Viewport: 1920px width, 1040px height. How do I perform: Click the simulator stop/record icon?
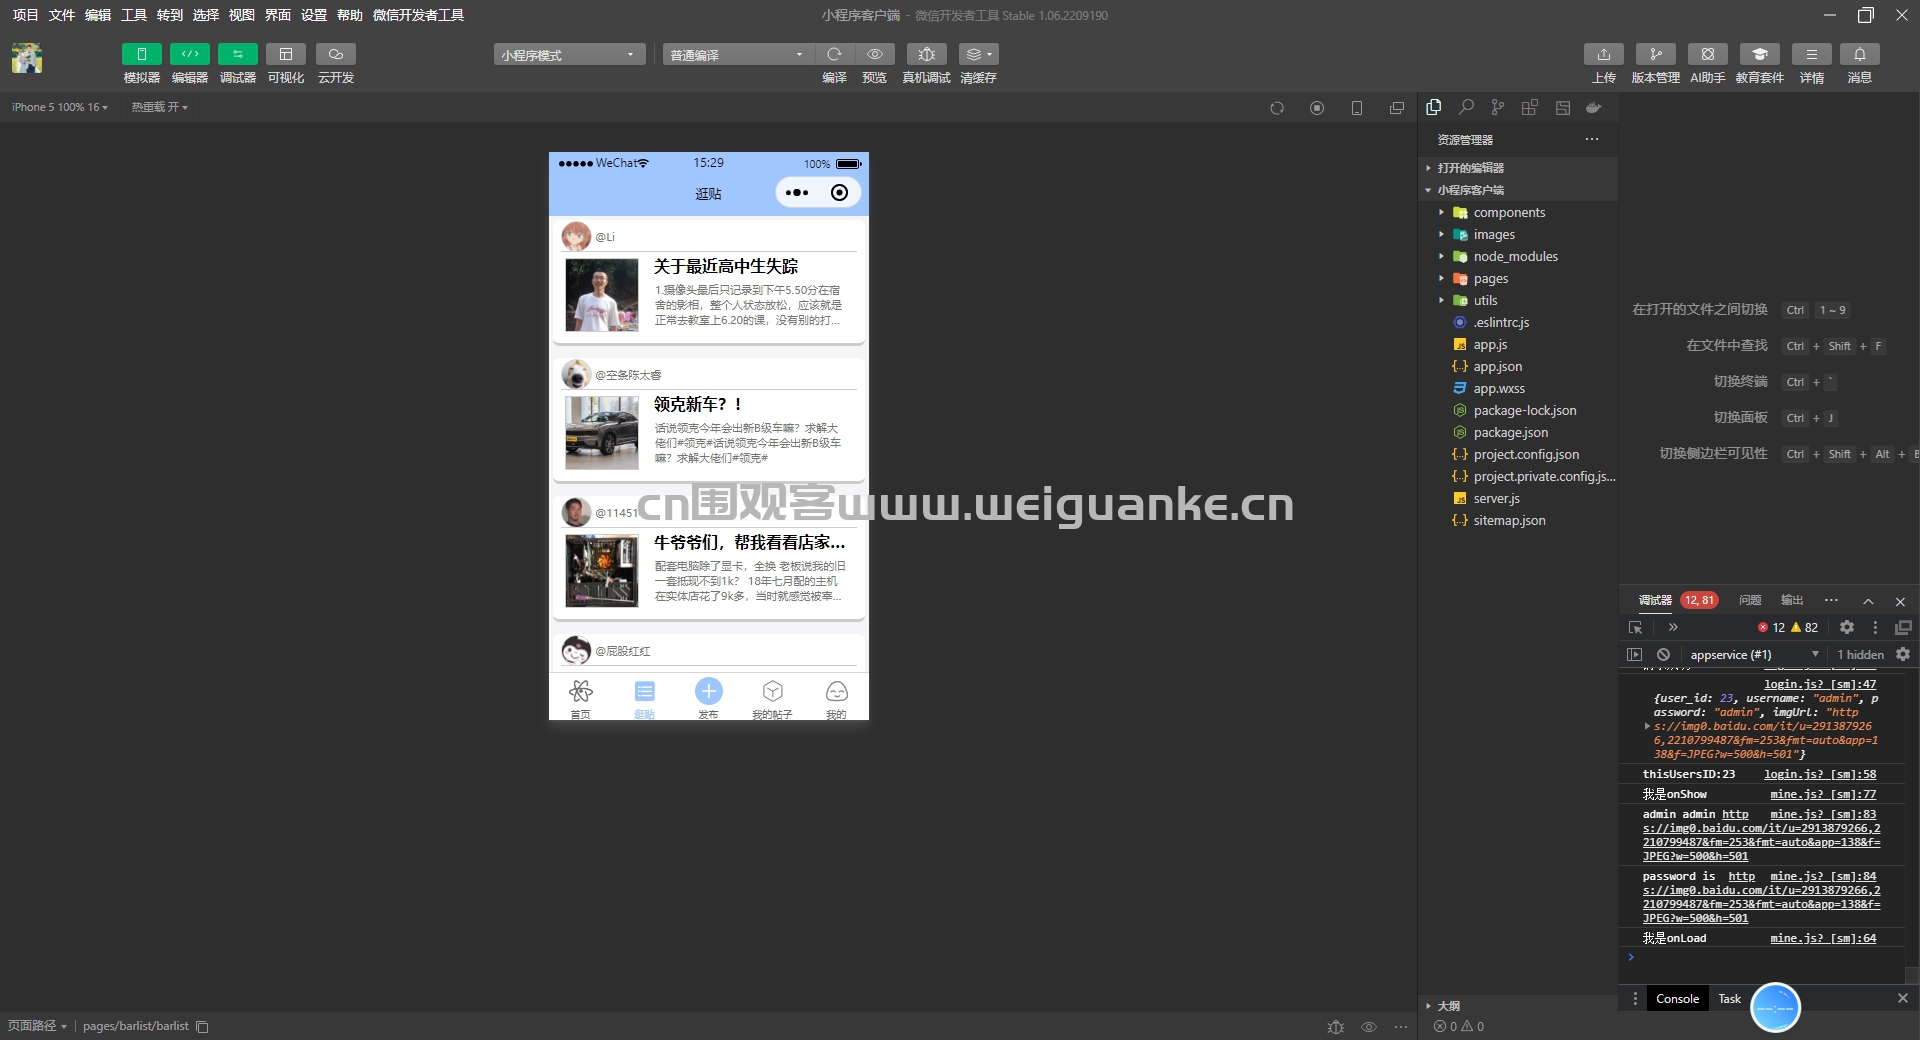[1317, 108]
